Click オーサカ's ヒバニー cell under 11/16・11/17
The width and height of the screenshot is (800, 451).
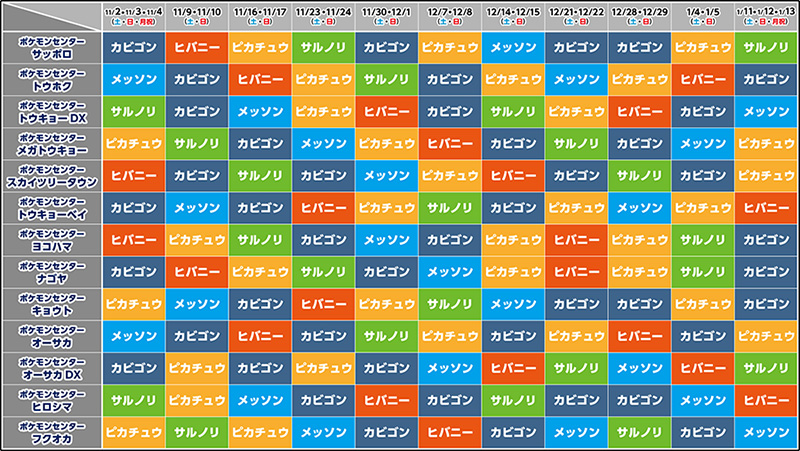coord(260,336)
